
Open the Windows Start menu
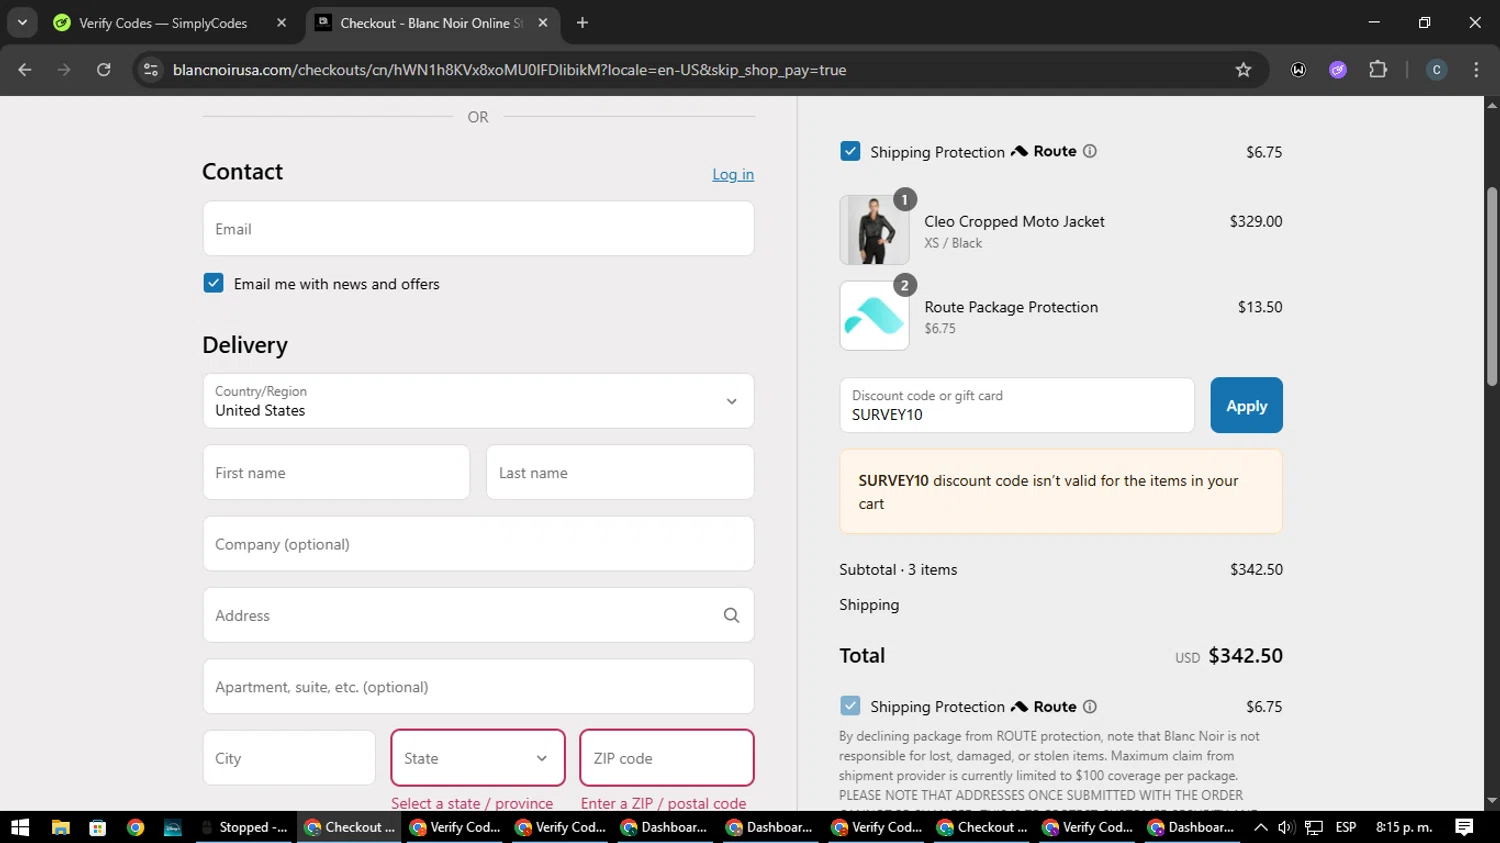[20, 827]
